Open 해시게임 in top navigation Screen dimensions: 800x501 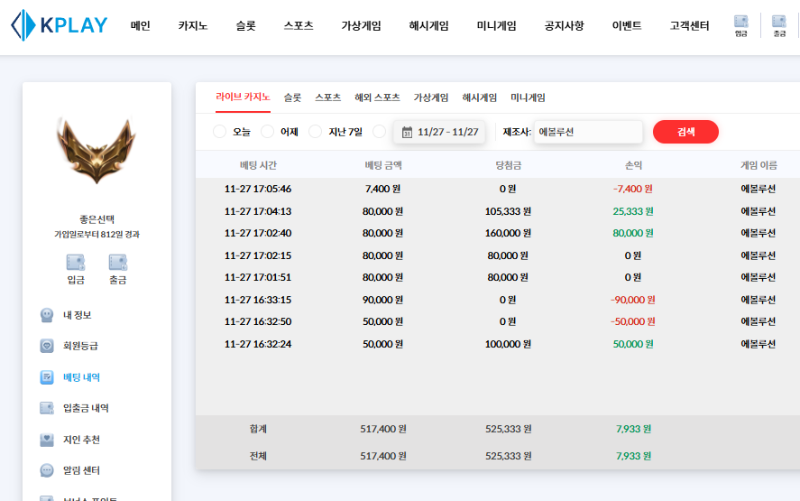(x=429, y=26)
